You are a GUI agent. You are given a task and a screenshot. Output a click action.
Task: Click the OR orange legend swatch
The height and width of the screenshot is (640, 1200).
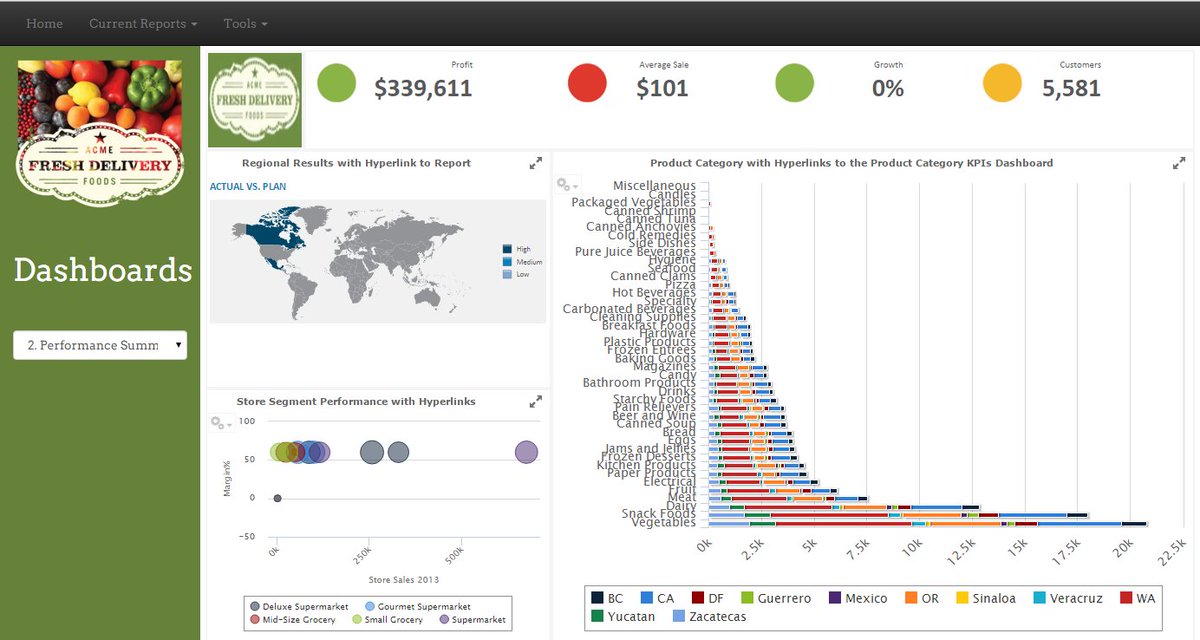point(911,598)
